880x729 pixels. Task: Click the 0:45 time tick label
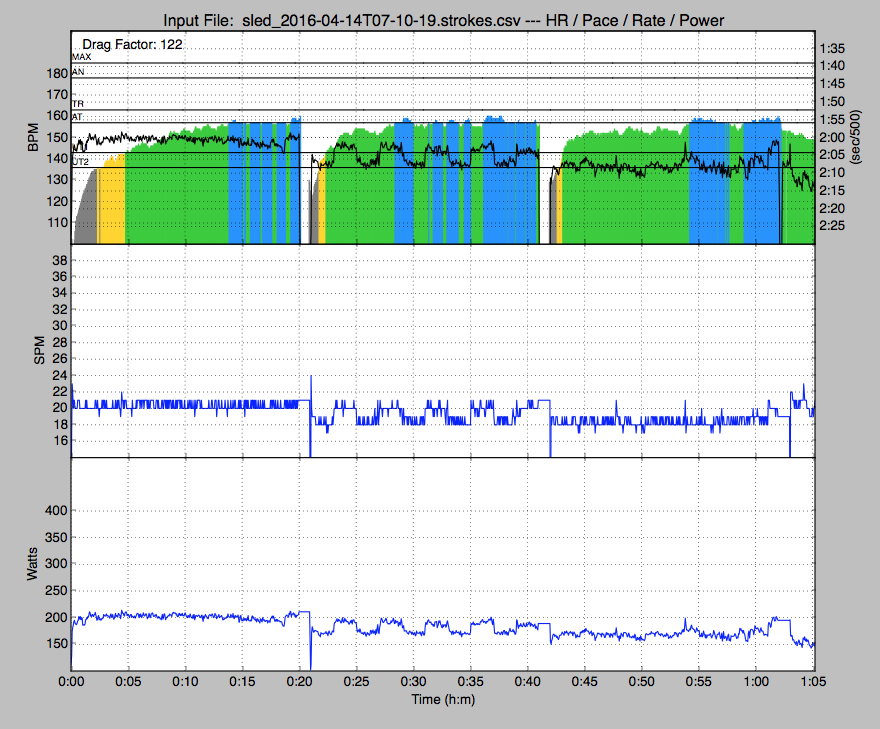click(585, 680)
